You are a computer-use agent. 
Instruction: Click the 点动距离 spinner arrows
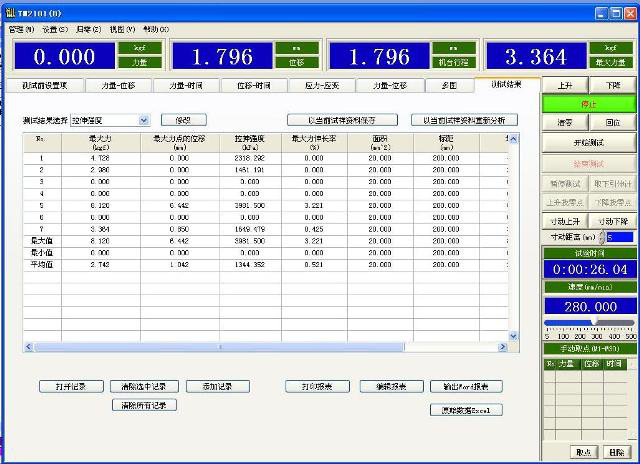(x=602, y=237)
